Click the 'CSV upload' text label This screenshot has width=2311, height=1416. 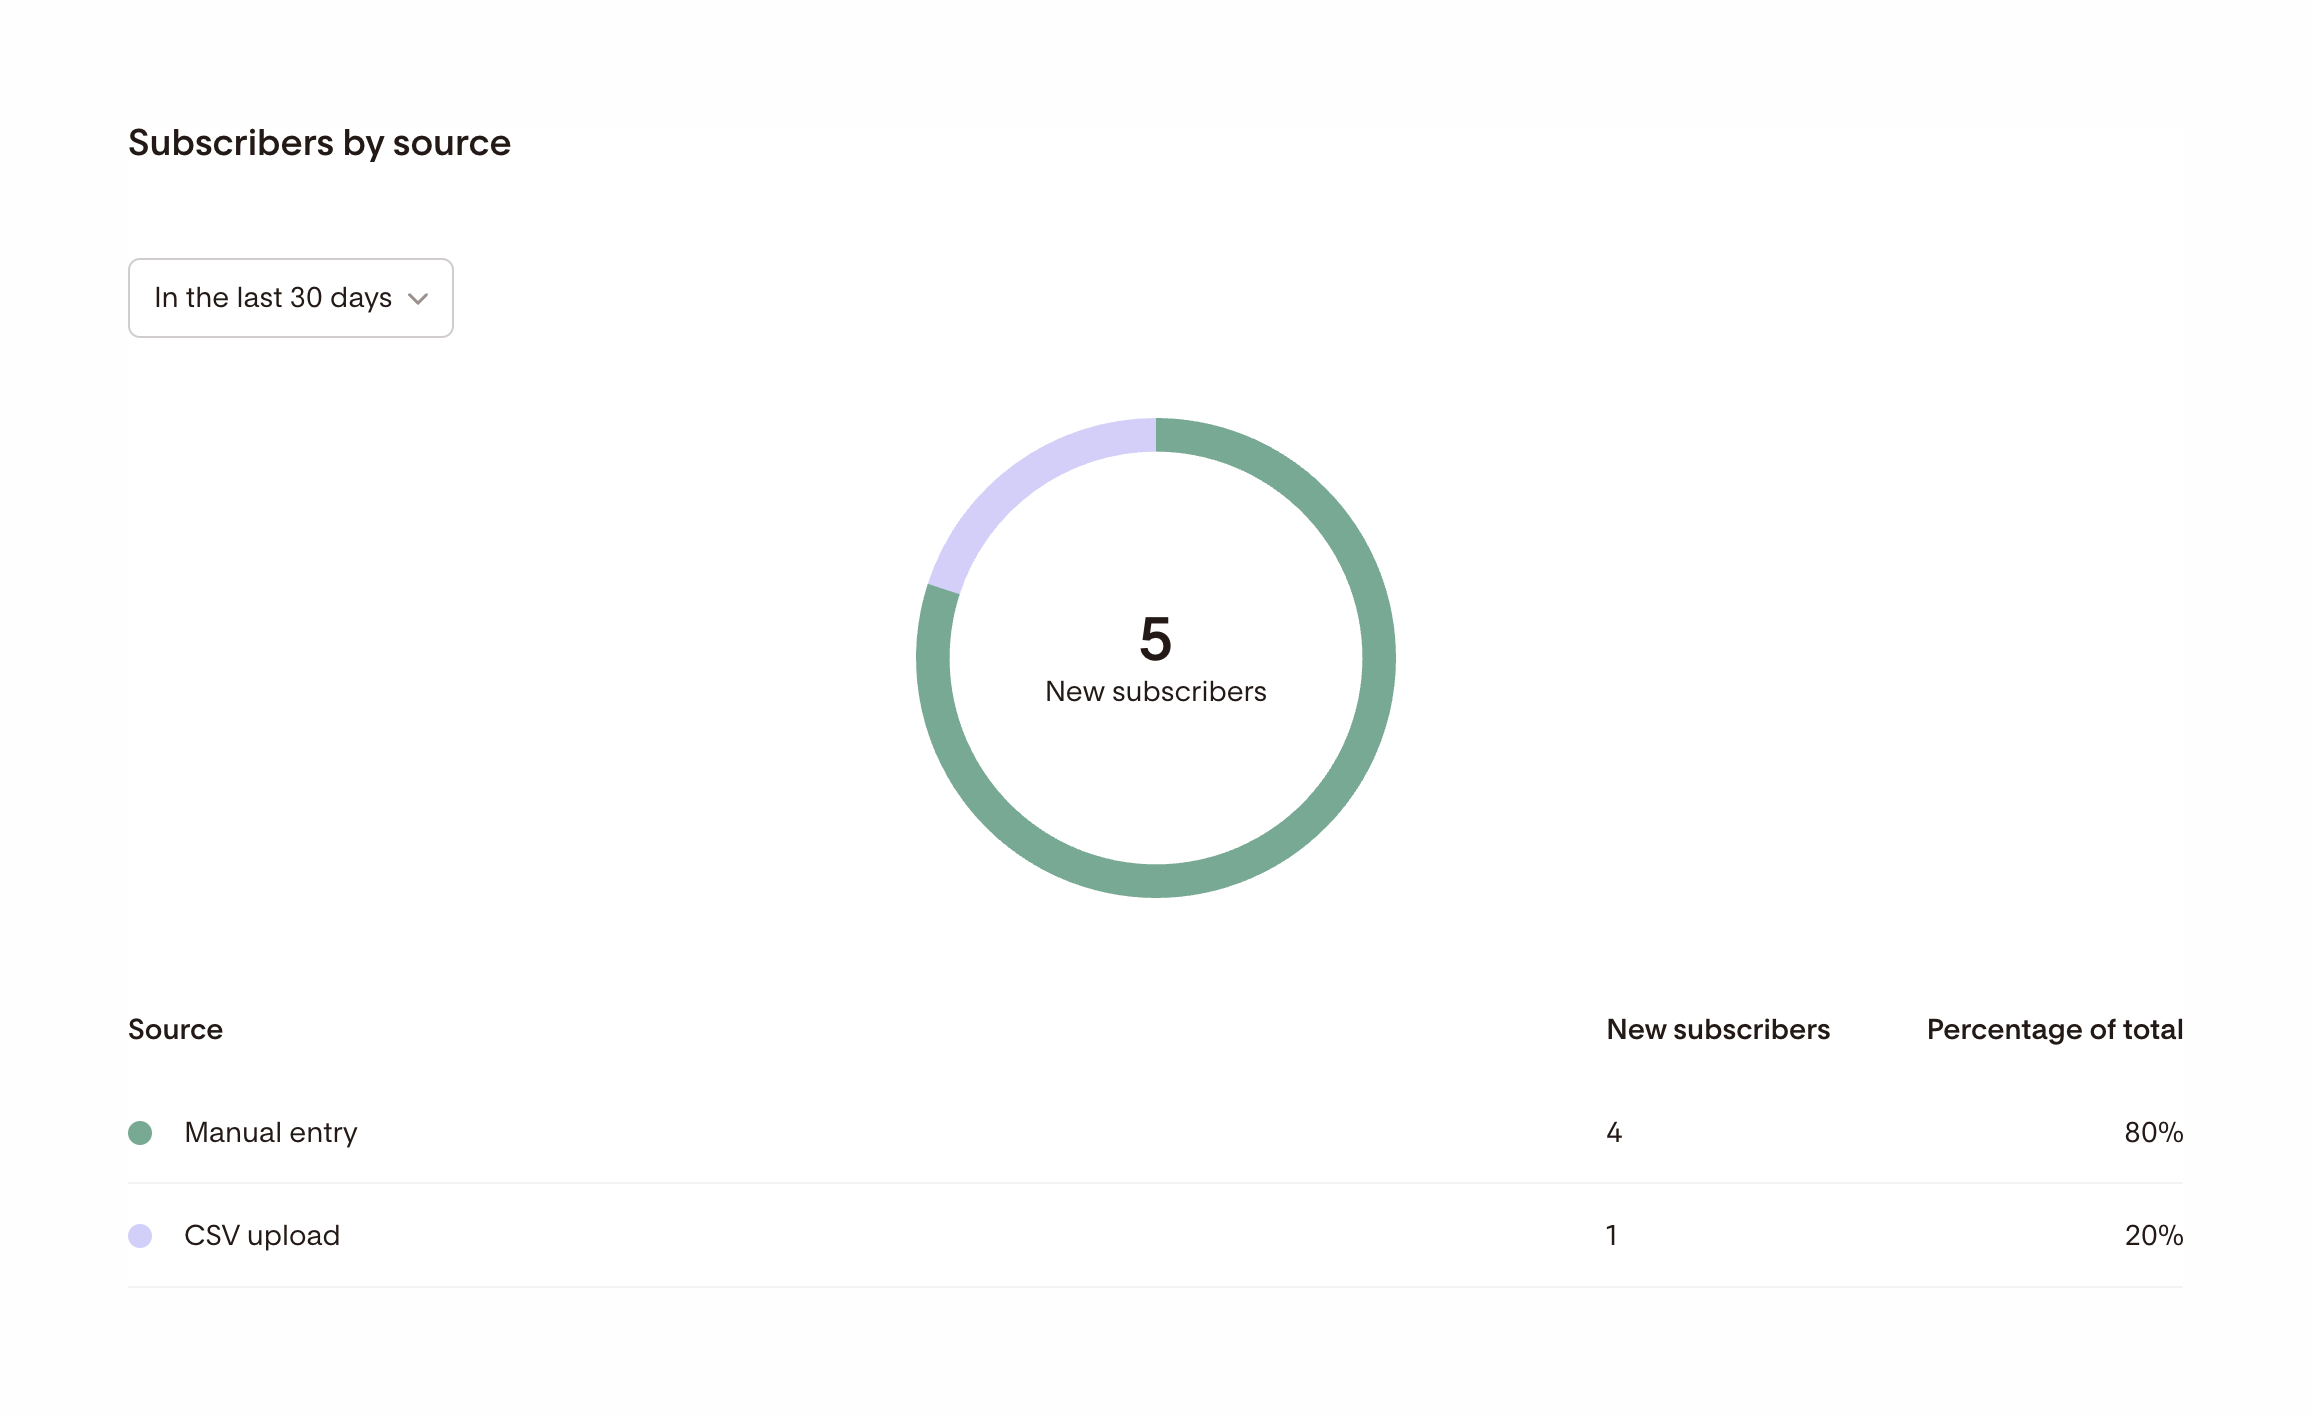tap(262, 1236)
